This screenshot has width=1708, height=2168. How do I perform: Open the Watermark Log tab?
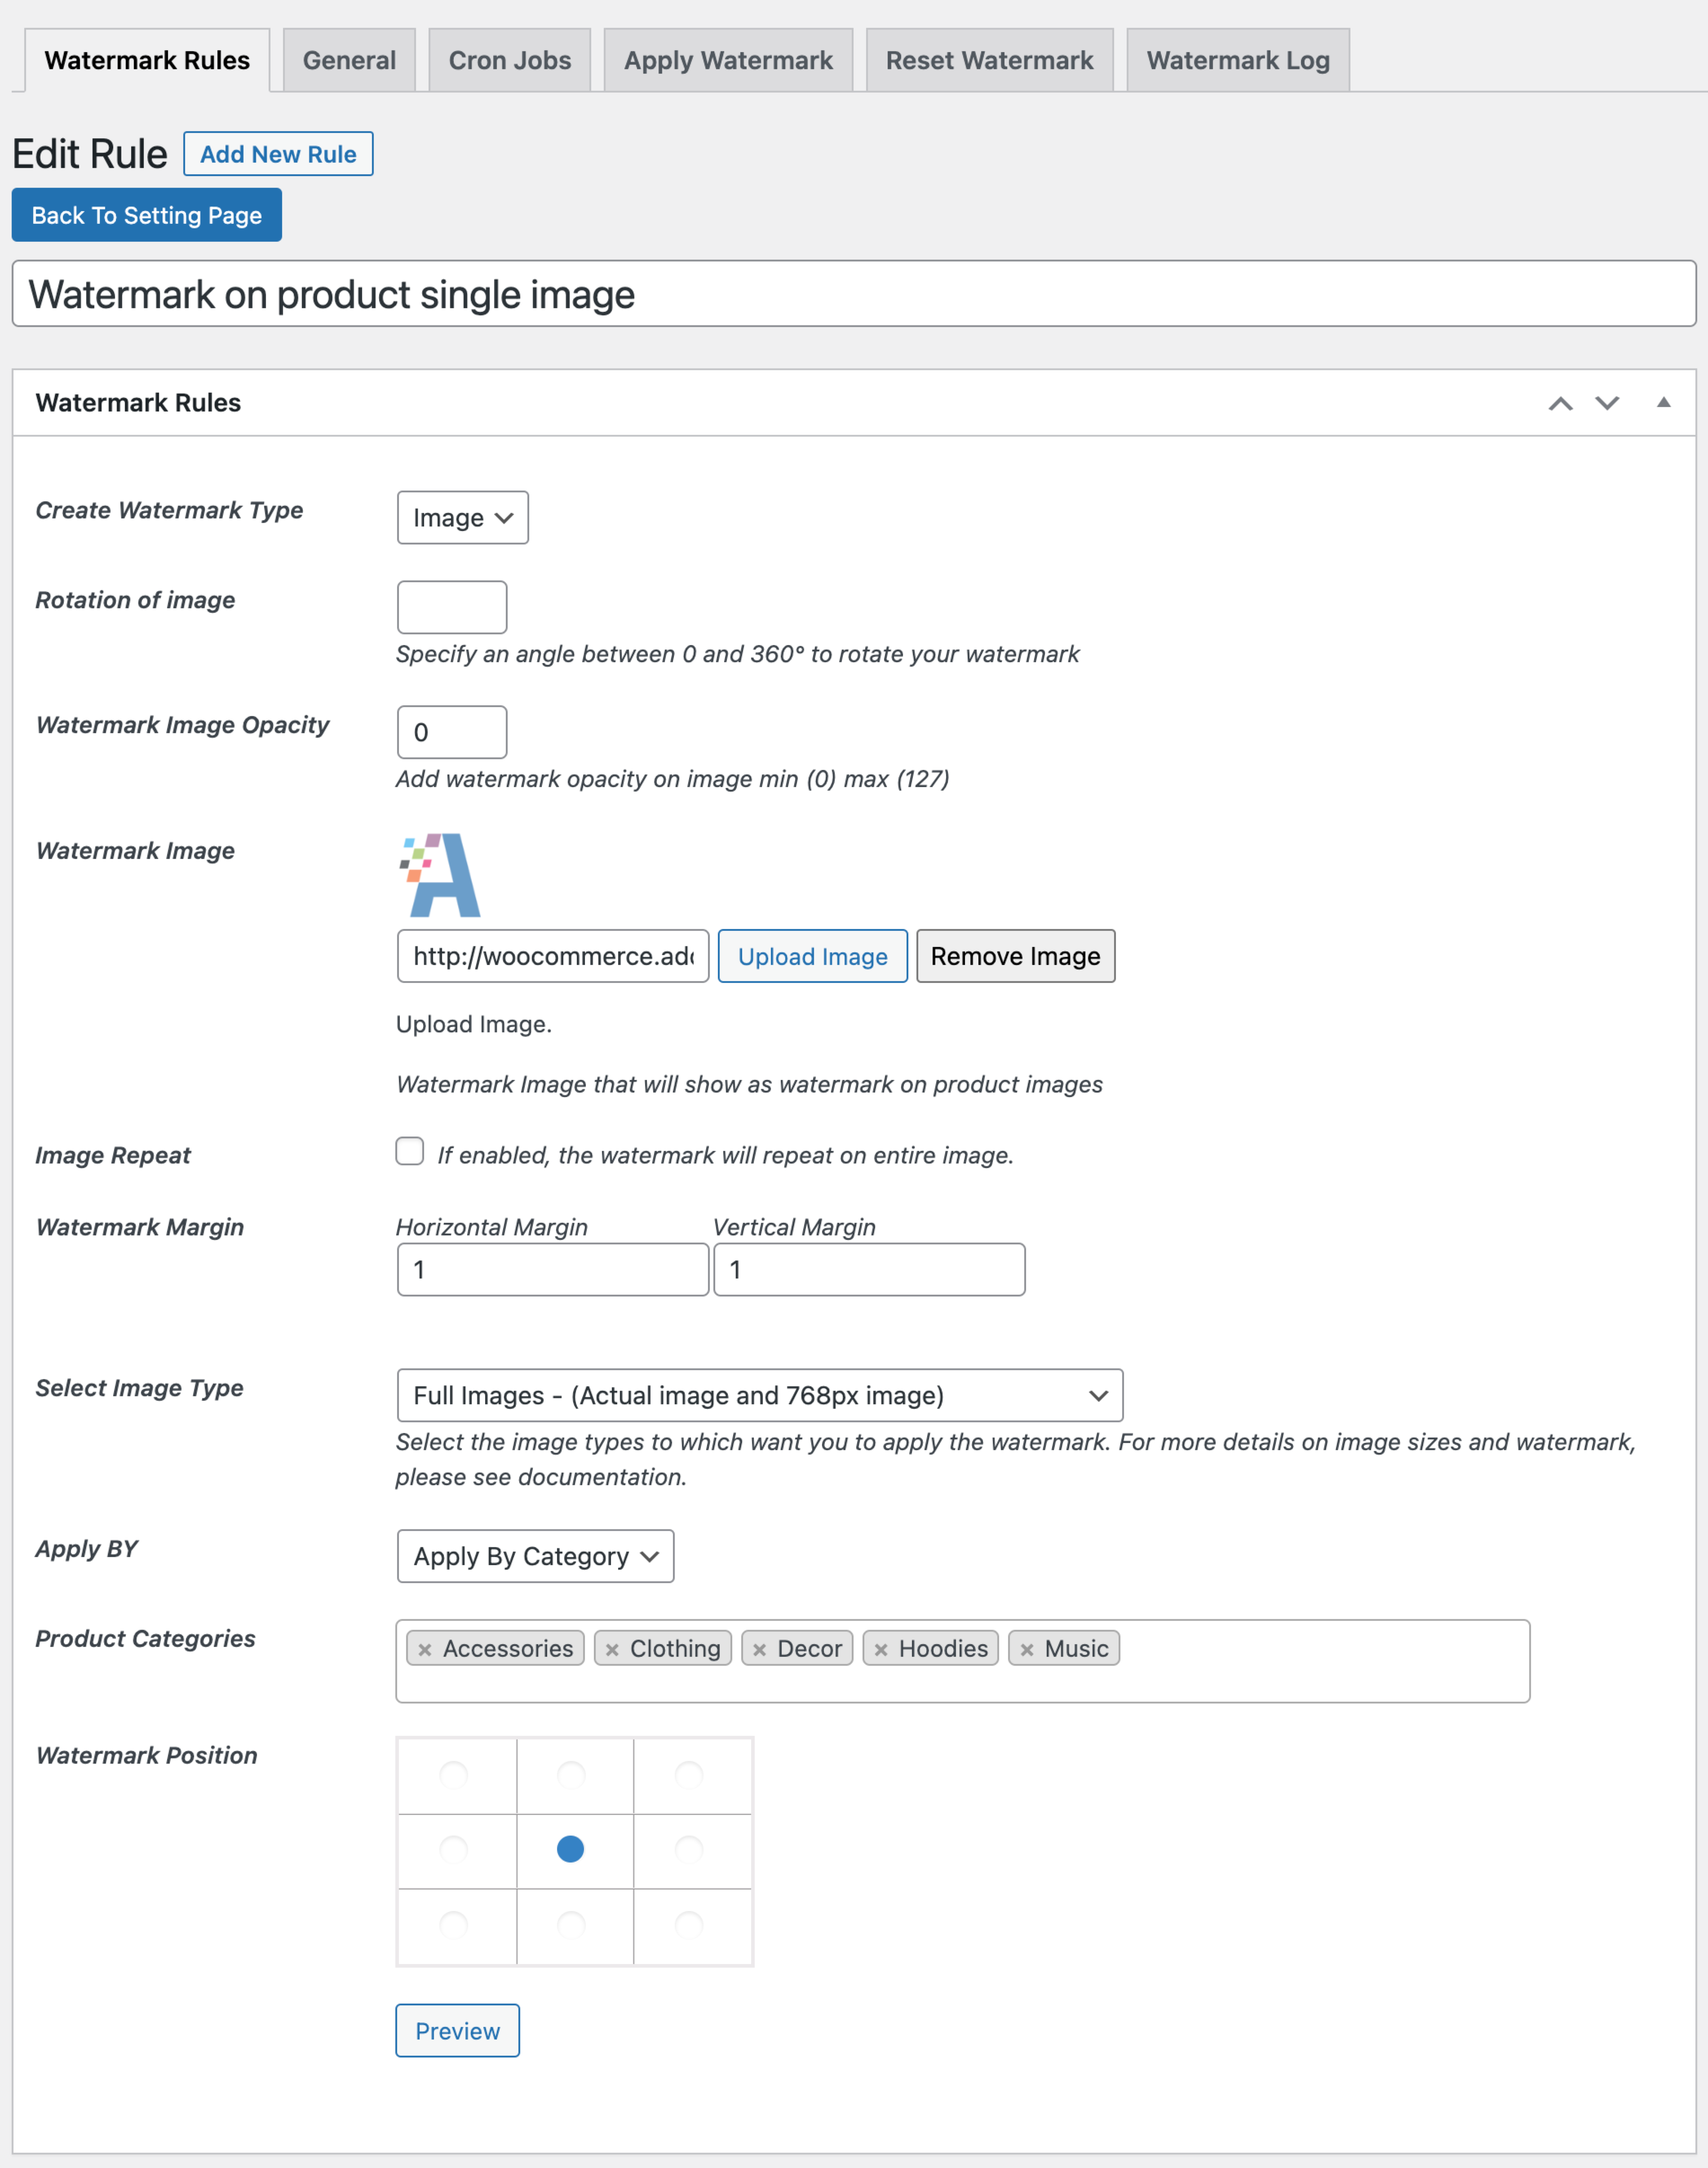pyautogui.click(x=1237, y=61)
